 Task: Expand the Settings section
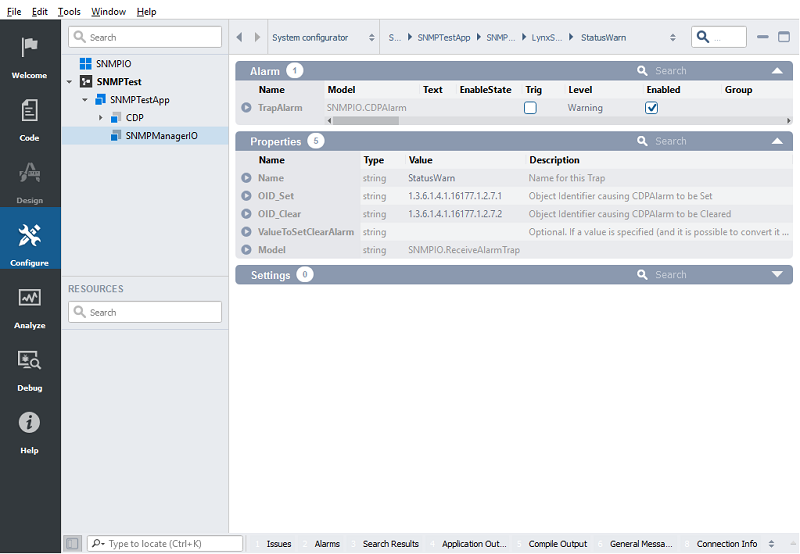(x=777, y=275)
